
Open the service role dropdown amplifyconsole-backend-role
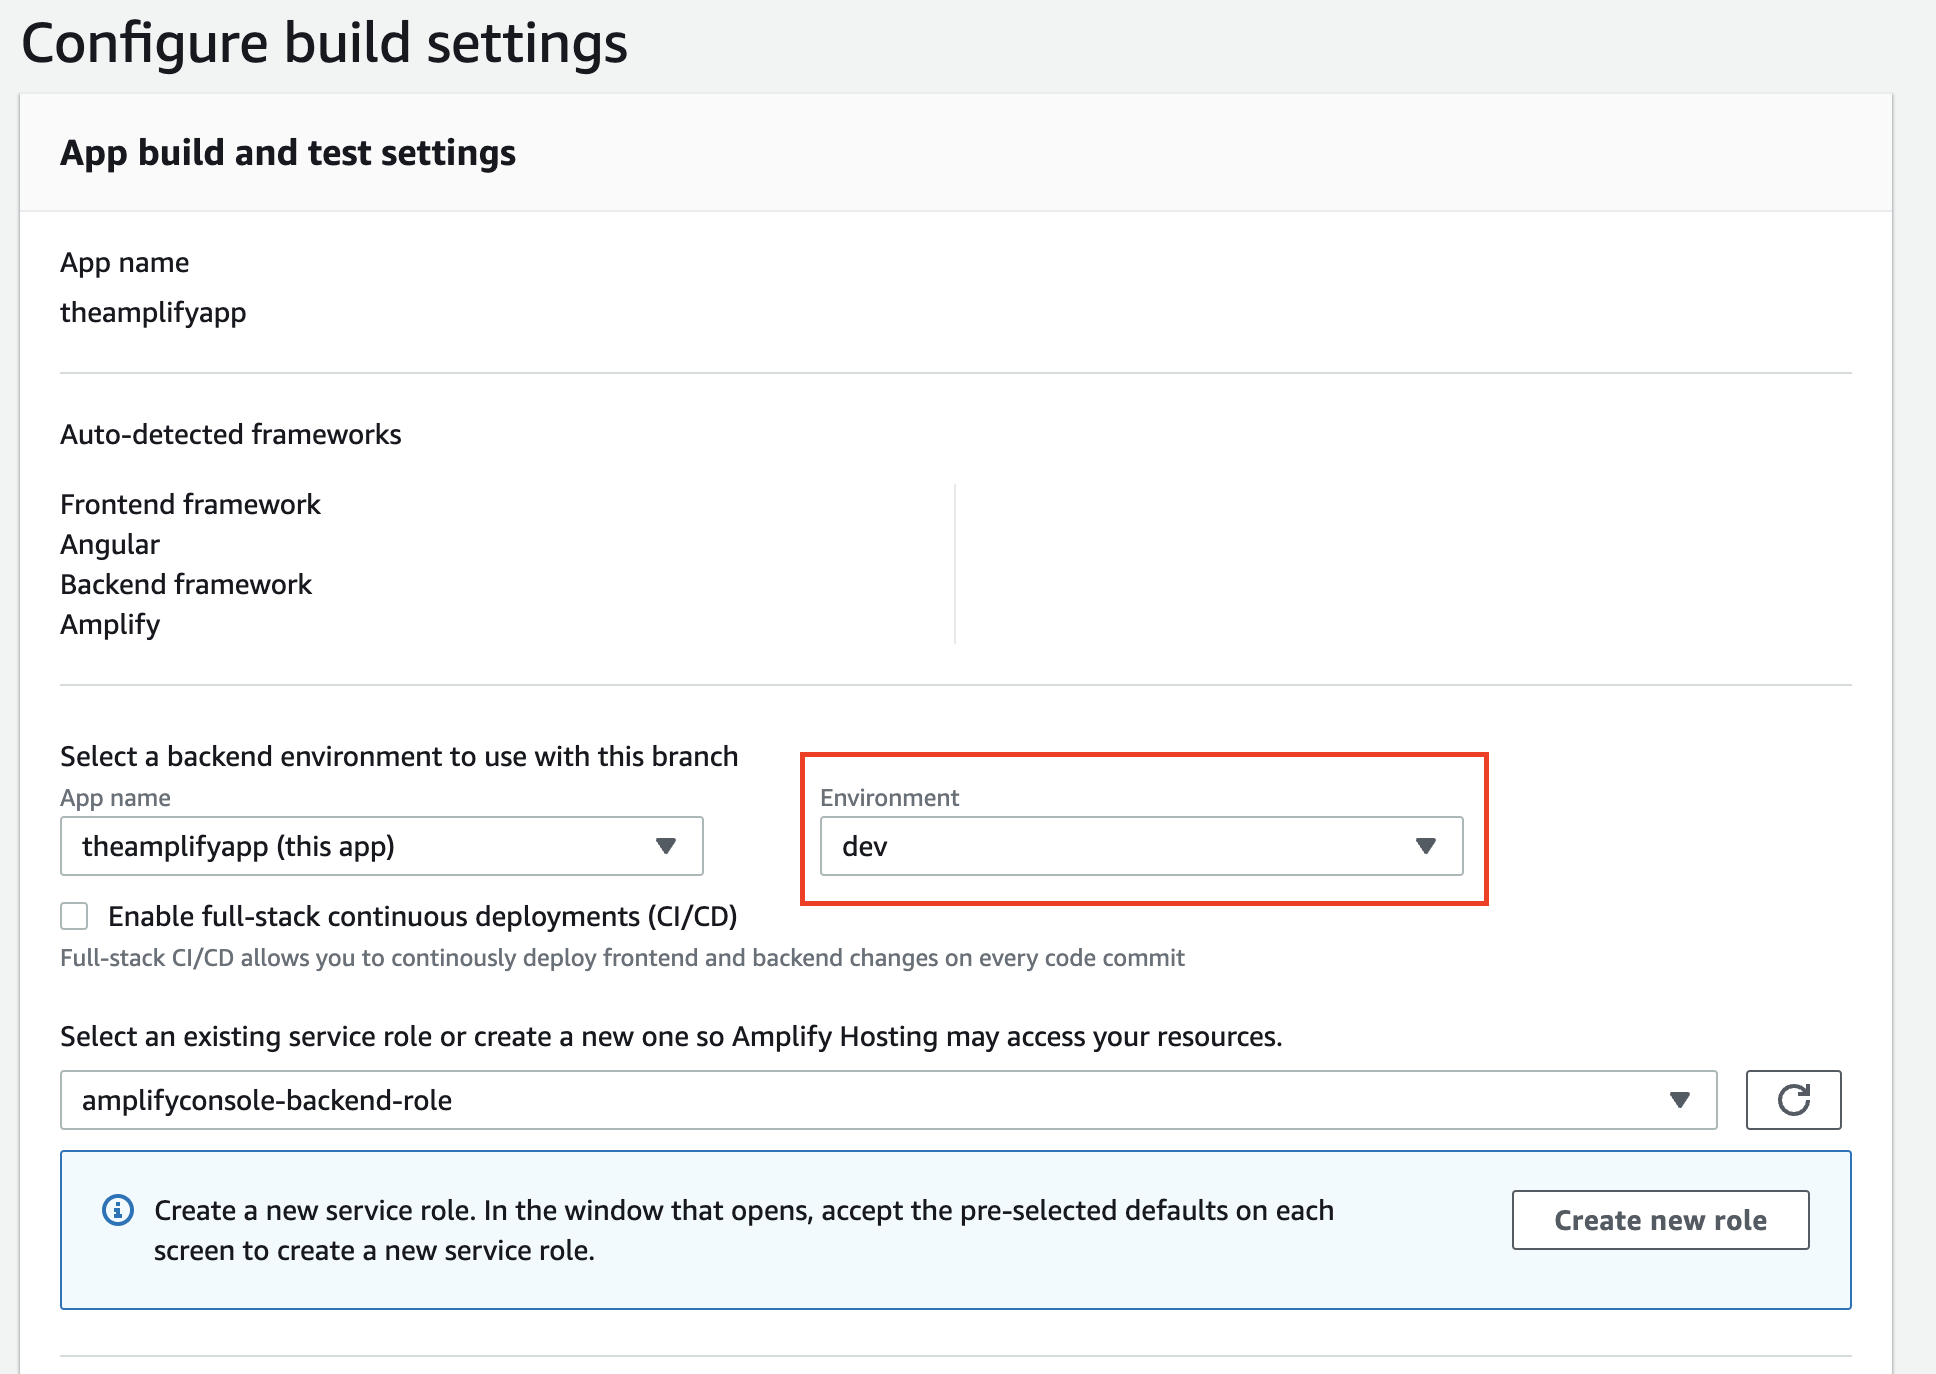click(x=888, y=1100)
